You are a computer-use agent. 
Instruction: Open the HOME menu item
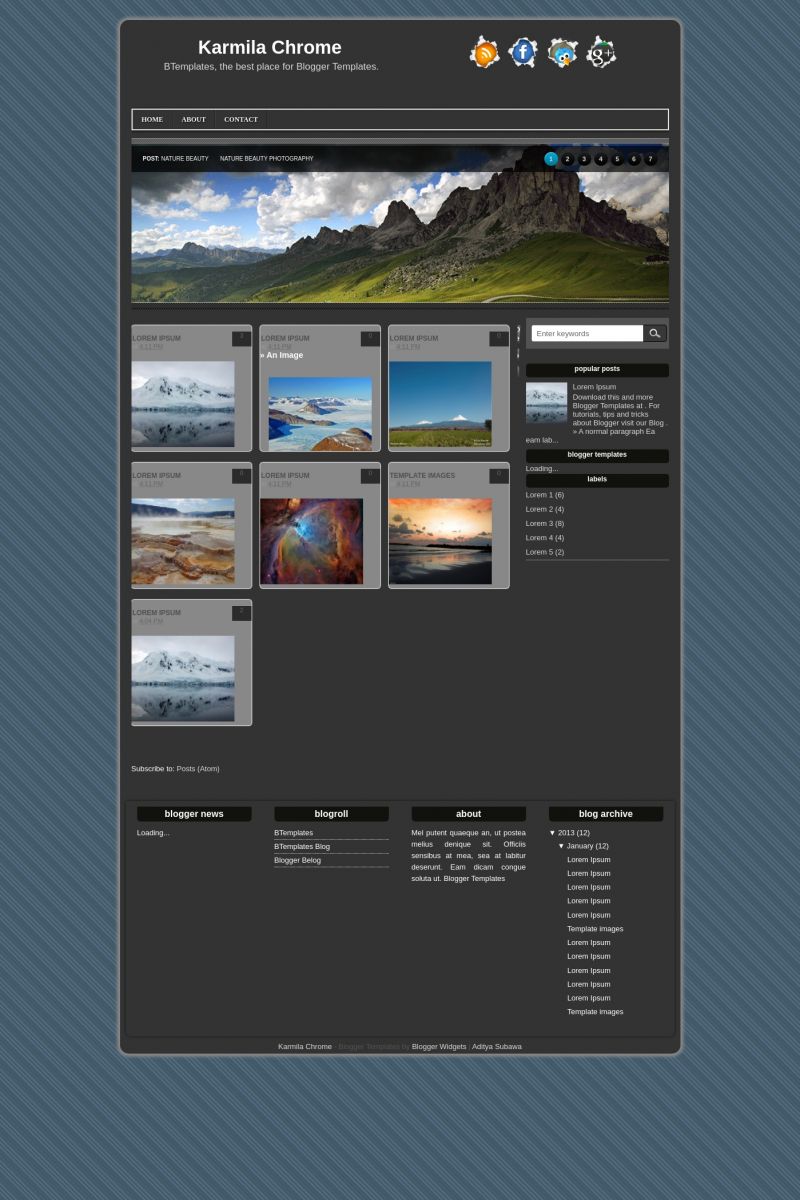tap(152, 119)
